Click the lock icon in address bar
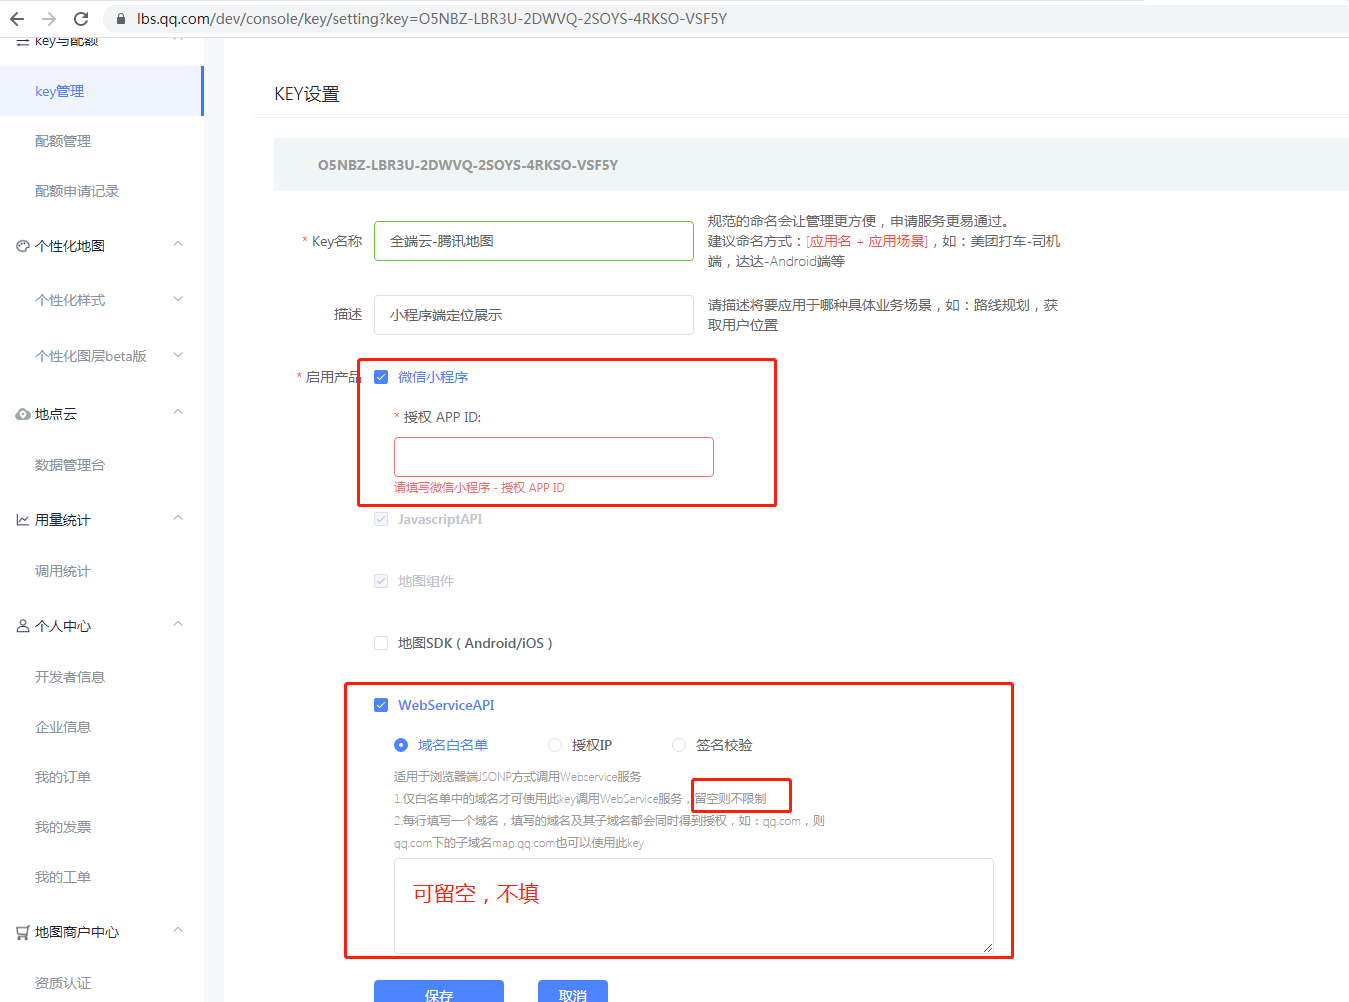1349x1002 pixels. pos(121,19)
